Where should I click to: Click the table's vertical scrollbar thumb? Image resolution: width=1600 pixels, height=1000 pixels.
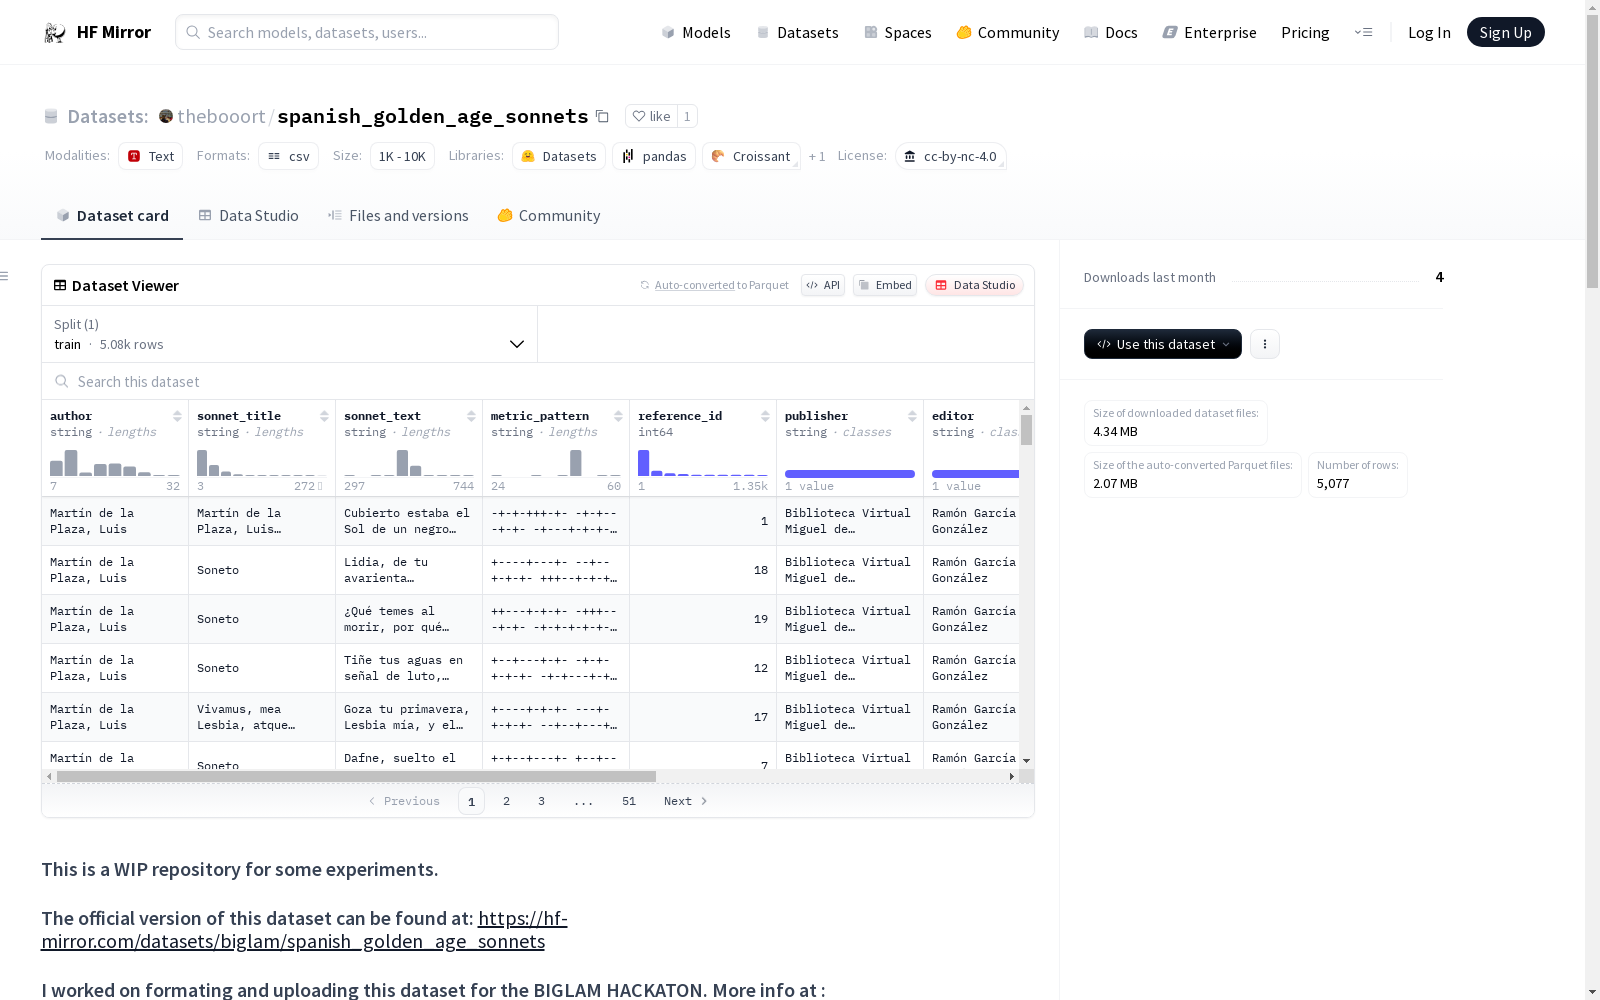click(1026, 430)
